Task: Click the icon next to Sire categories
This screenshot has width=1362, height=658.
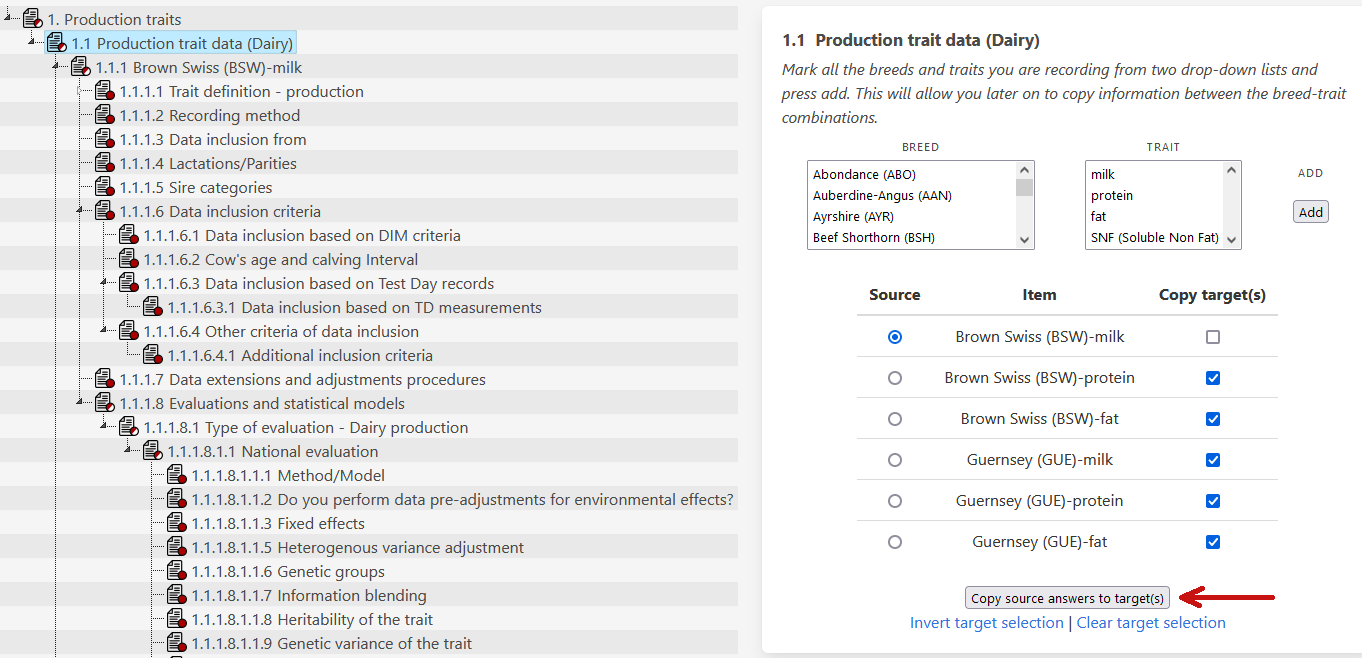Action: pyautogui.click(x=104, y=187)
